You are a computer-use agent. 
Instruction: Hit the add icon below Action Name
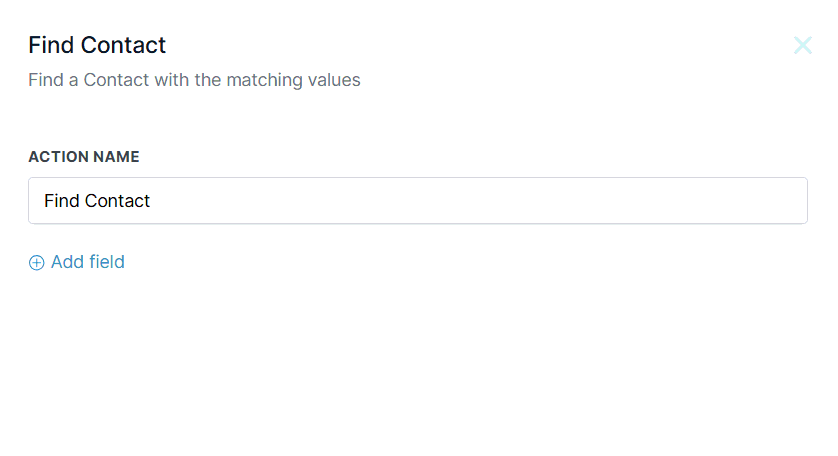click(37, 263)
